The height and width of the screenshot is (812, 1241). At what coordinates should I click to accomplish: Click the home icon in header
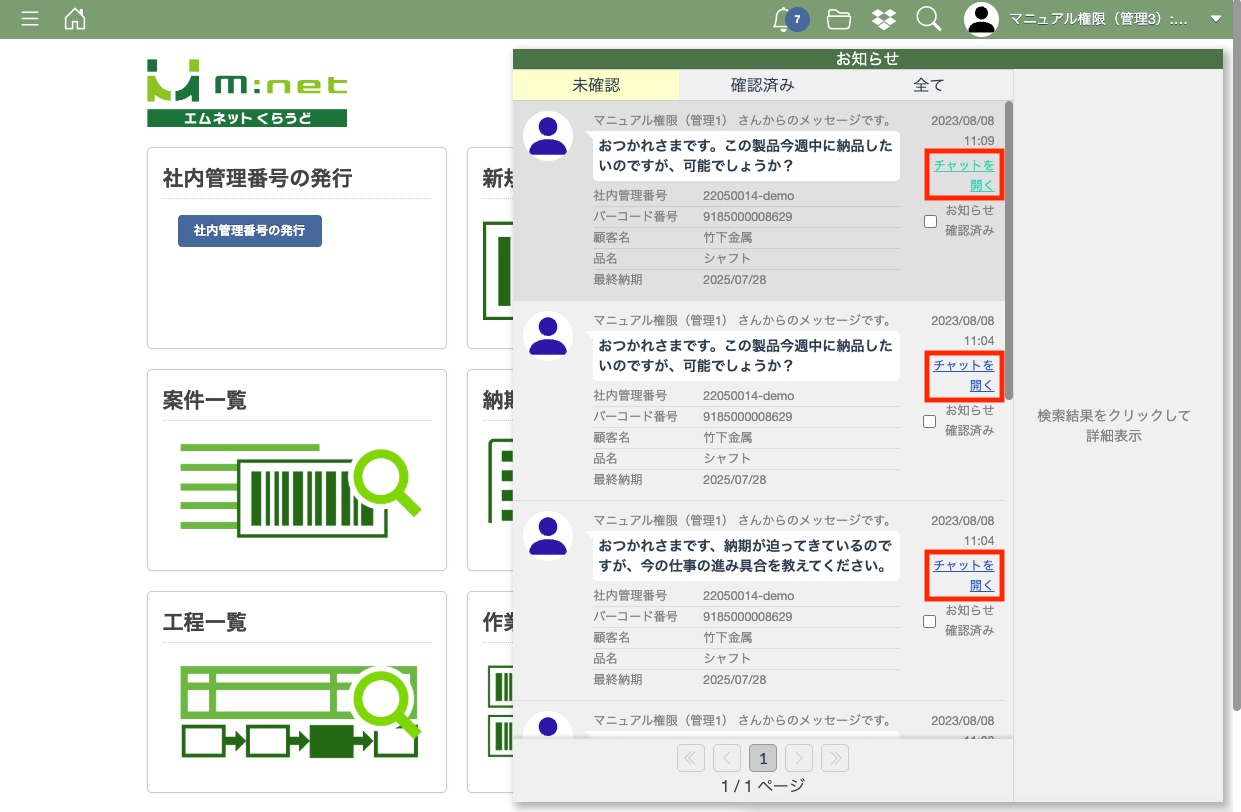coord(75,19)
